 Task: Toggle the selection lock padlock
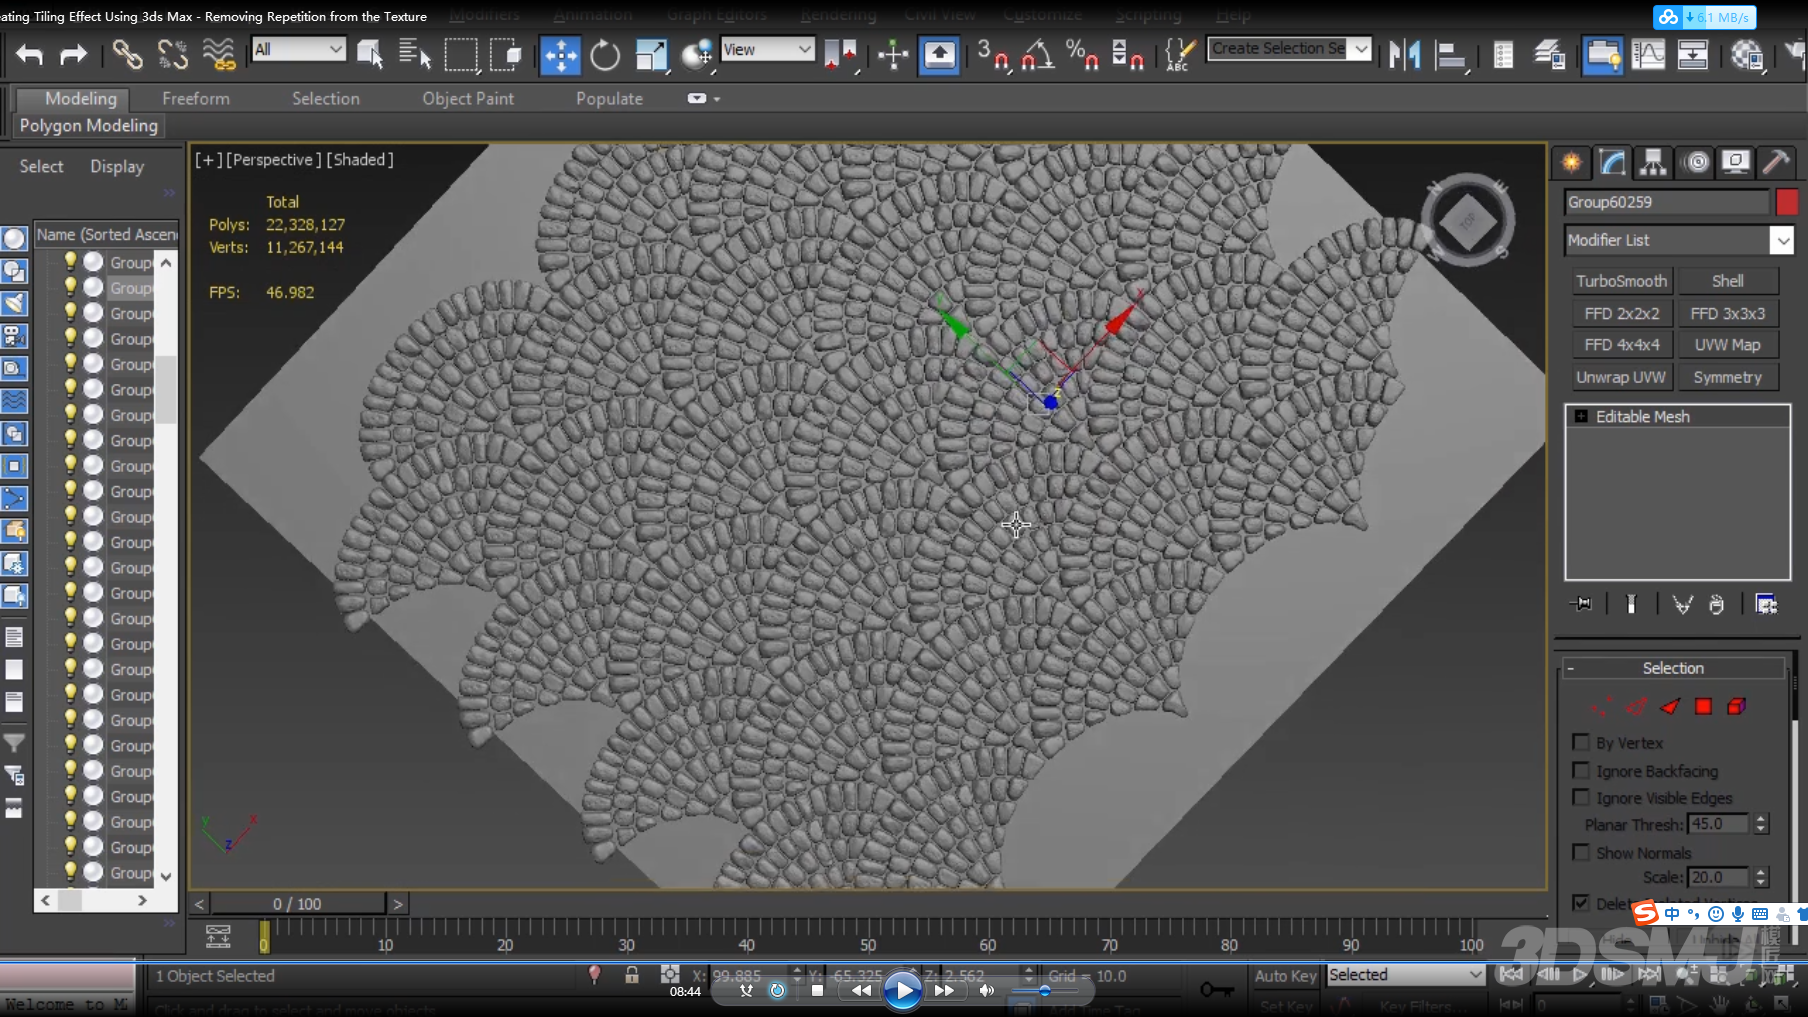(632, 975)
